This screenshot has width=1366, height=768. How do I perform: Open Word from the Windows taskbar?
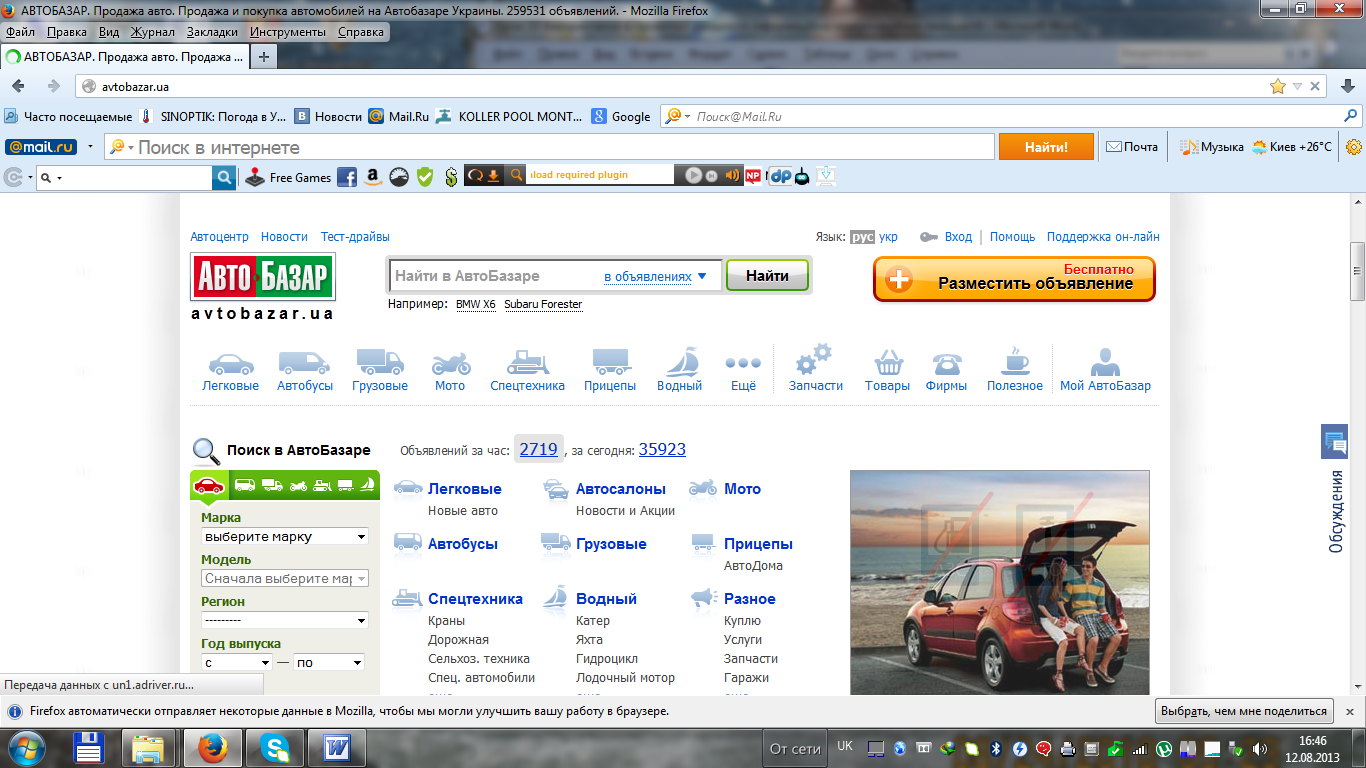coord(337,747)
